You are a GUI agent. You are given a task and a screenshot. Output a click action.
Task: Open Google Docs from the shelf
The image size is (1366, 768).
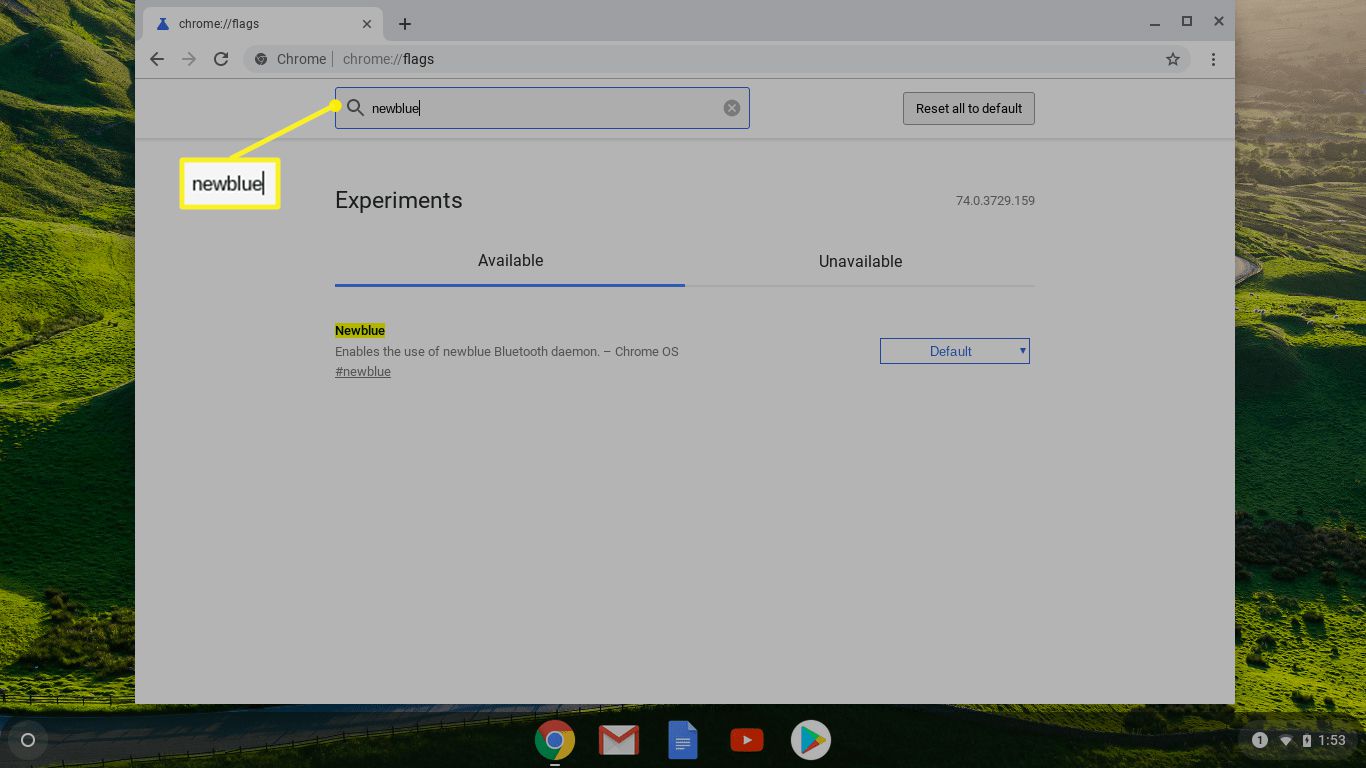pos(683,740)
